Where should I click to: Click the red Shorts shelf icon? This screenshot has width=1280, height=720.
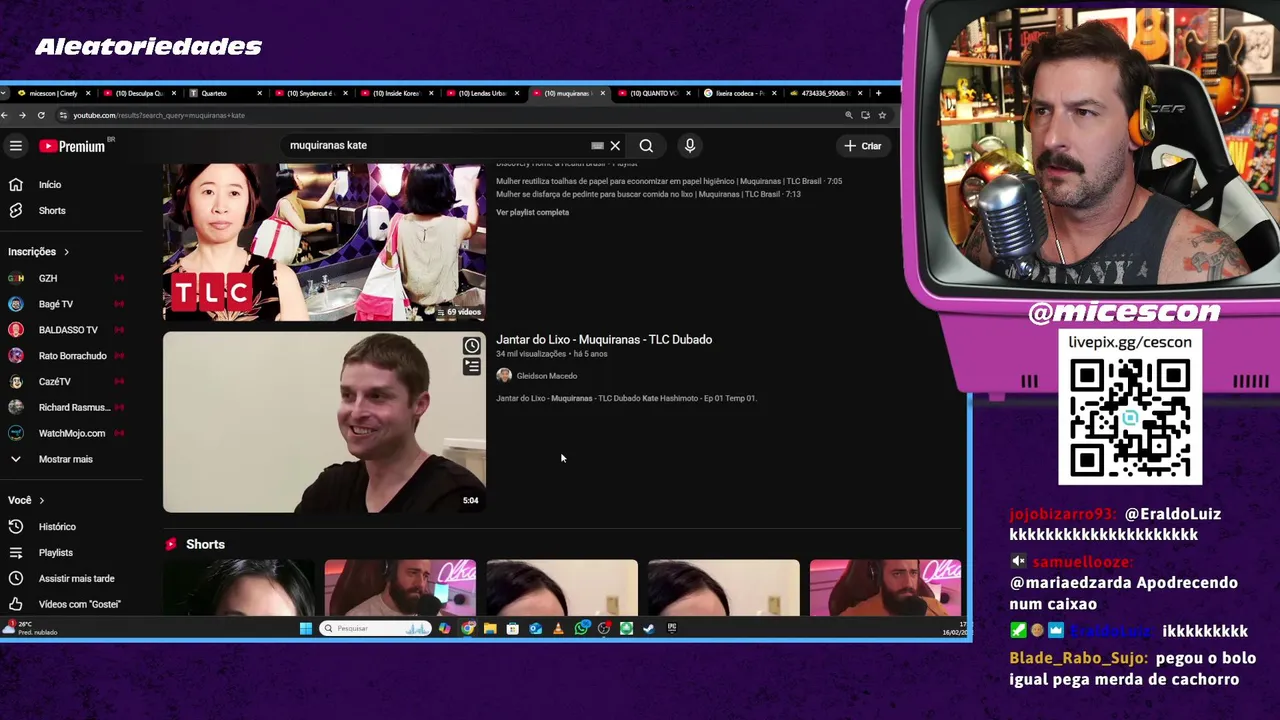click(171, 544)
